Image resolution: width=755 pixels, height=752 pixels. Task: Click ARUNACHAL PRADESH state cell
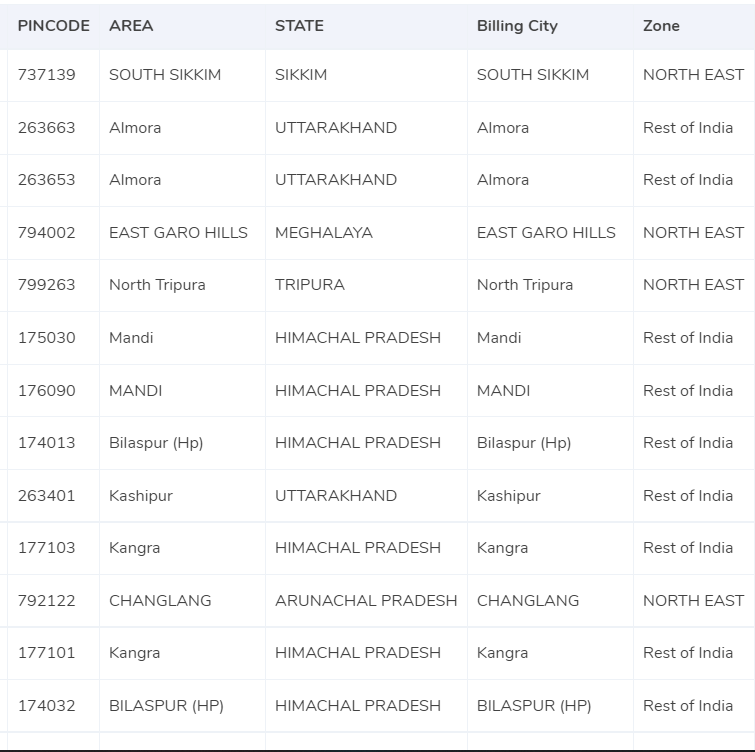(366, 601)
